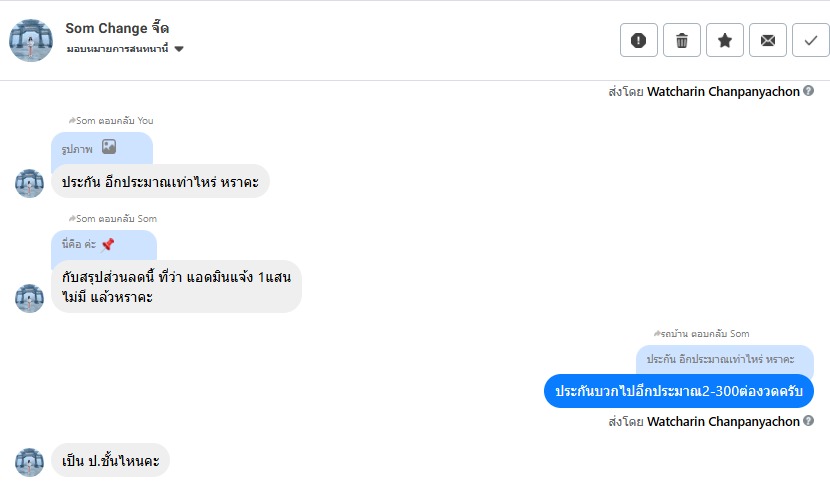Click the message mentioning 1แสน discount
The height and width of the screenshot is (495, 830).
176,286
